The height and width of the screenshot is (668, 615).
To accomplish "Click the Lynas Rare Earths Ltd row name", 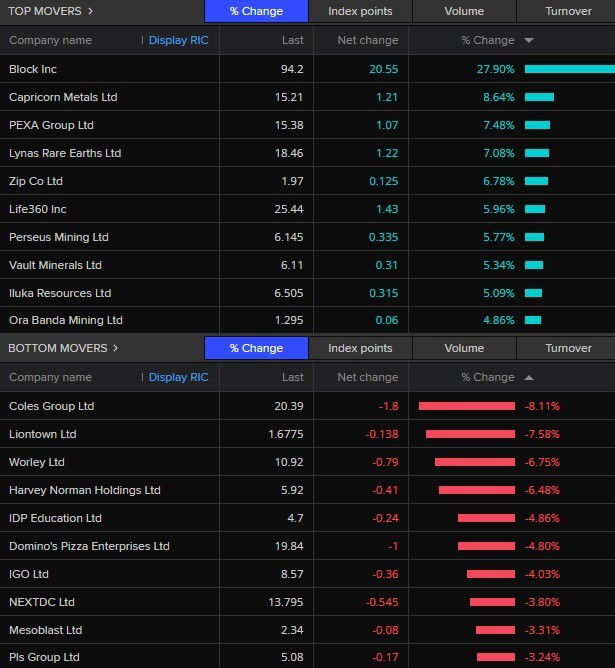I will pyautogui.click(x=65, y=153).
